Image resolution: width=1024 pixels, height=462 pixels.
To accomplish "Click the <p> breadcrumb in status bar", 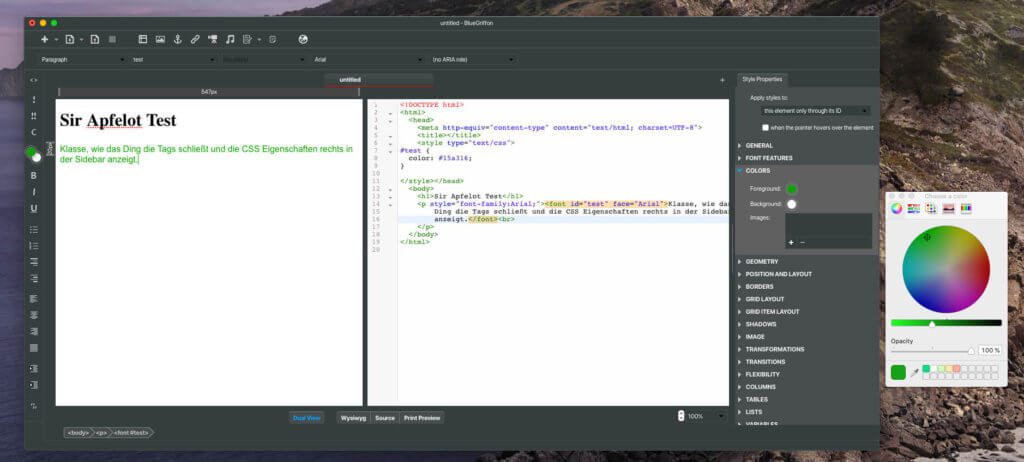I will [101, 433].
